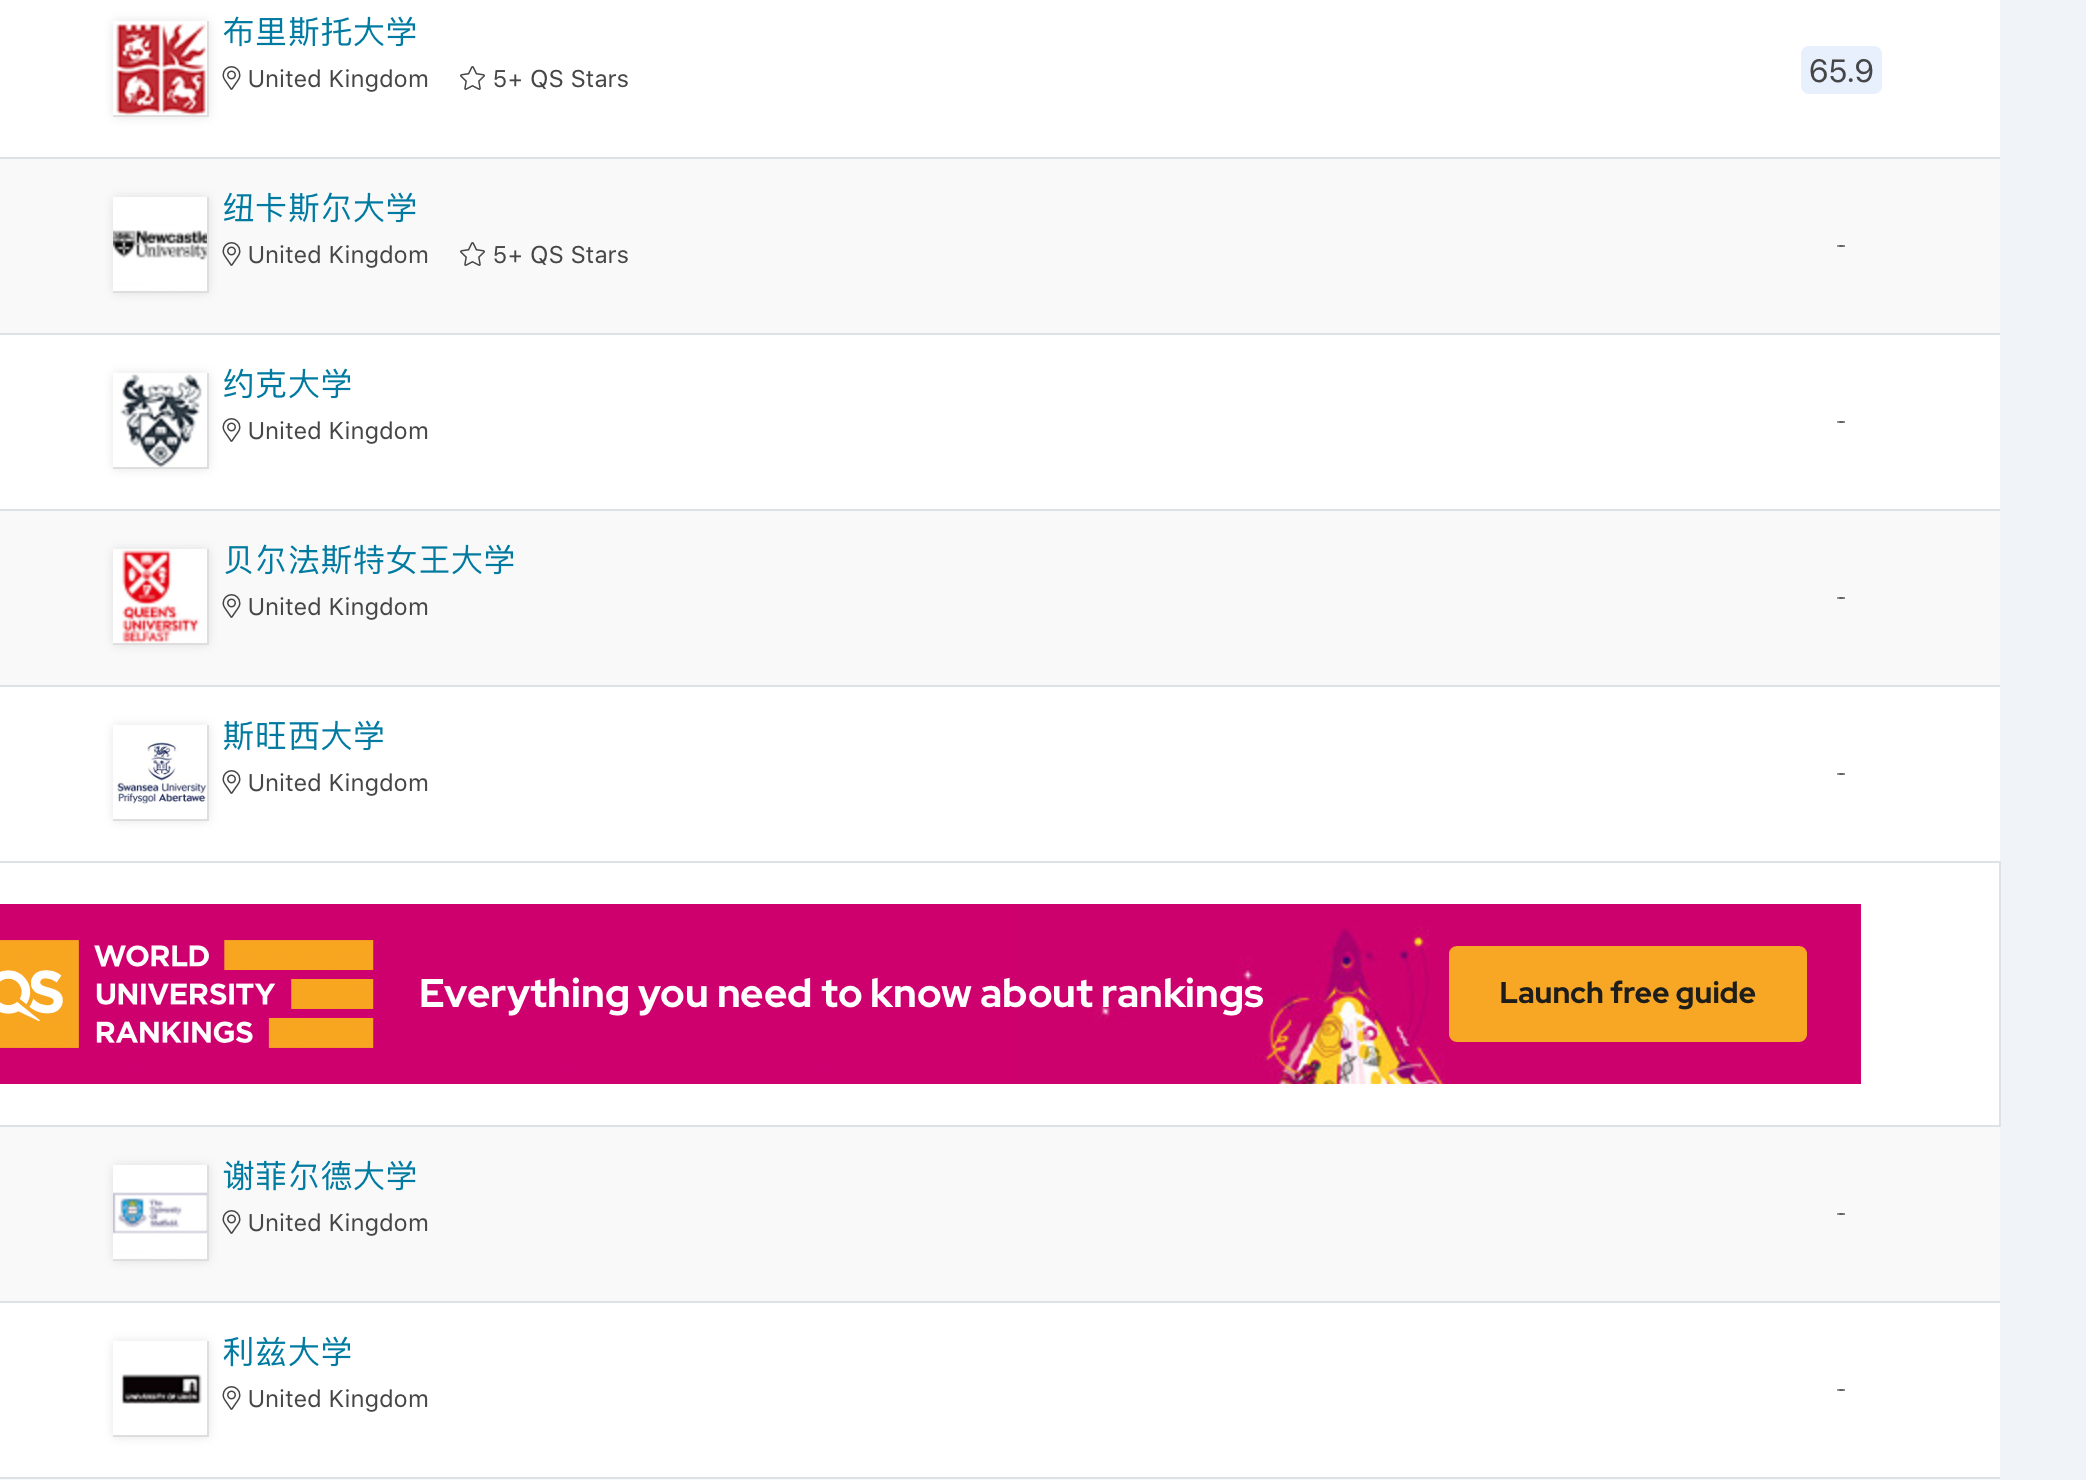Follow the 约克大学 university link
2086x1480 pixels.
click(x=287, y=384)
